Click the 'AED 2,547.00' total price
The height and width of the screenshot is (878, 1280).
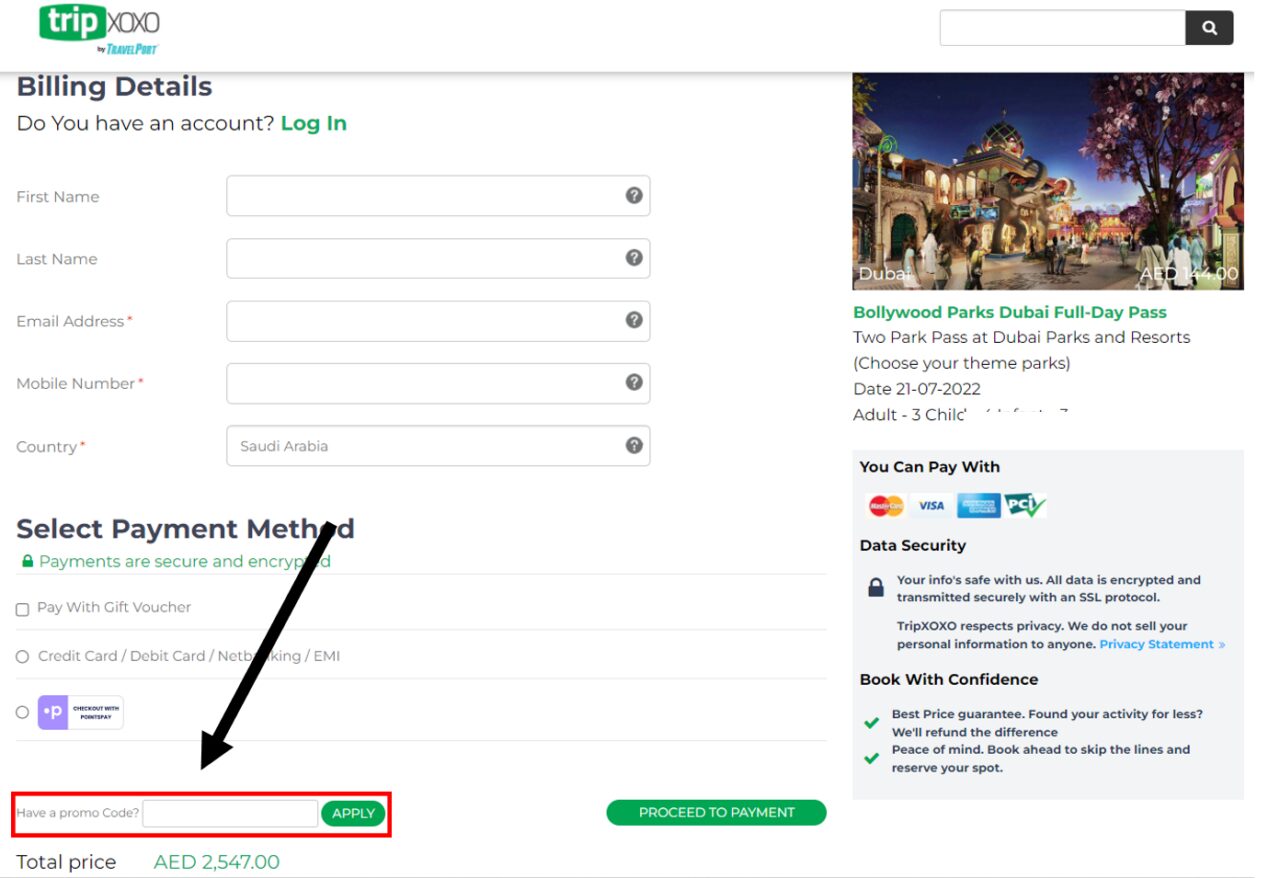click(216, 862)
